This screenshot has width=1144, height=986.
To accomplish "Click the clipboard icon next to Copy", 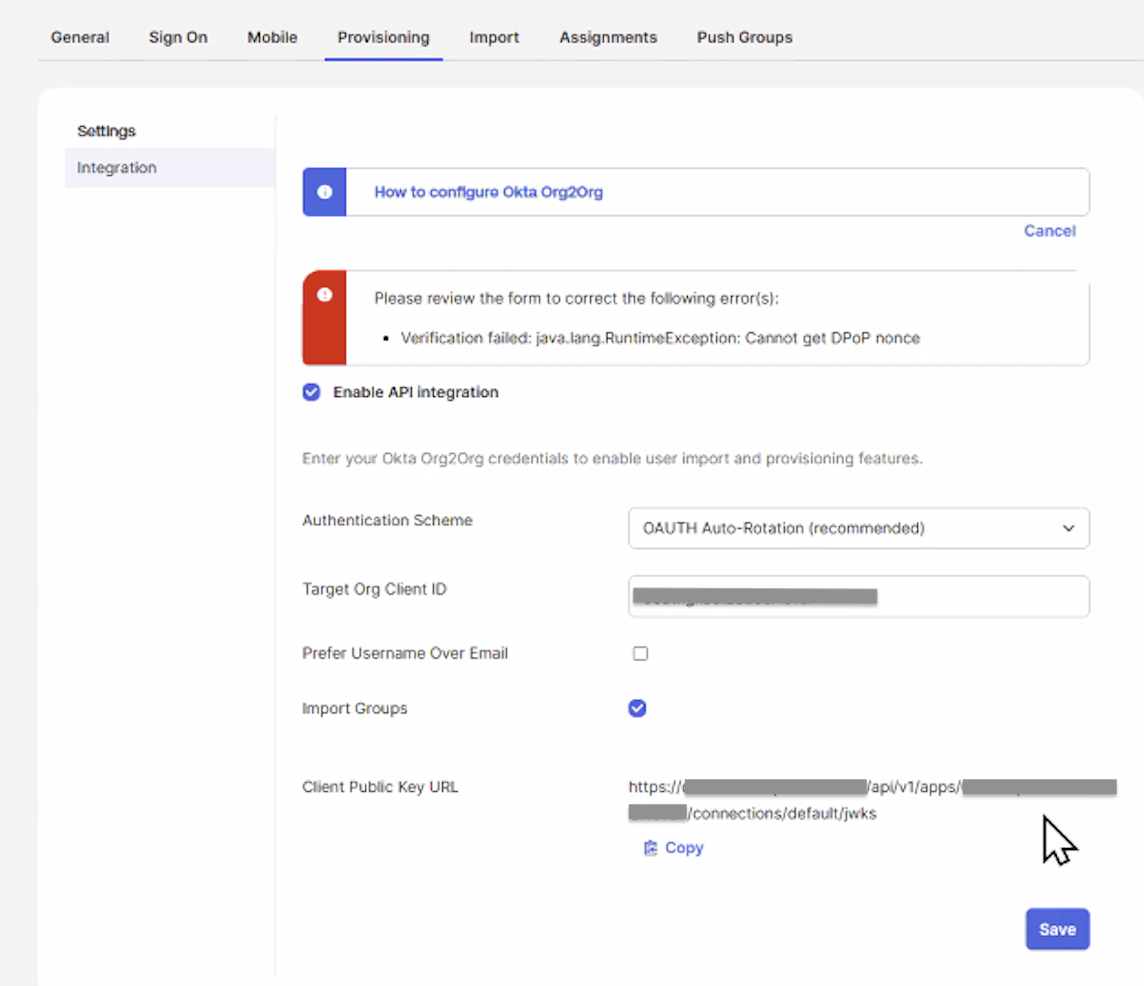I will [650, 847].
